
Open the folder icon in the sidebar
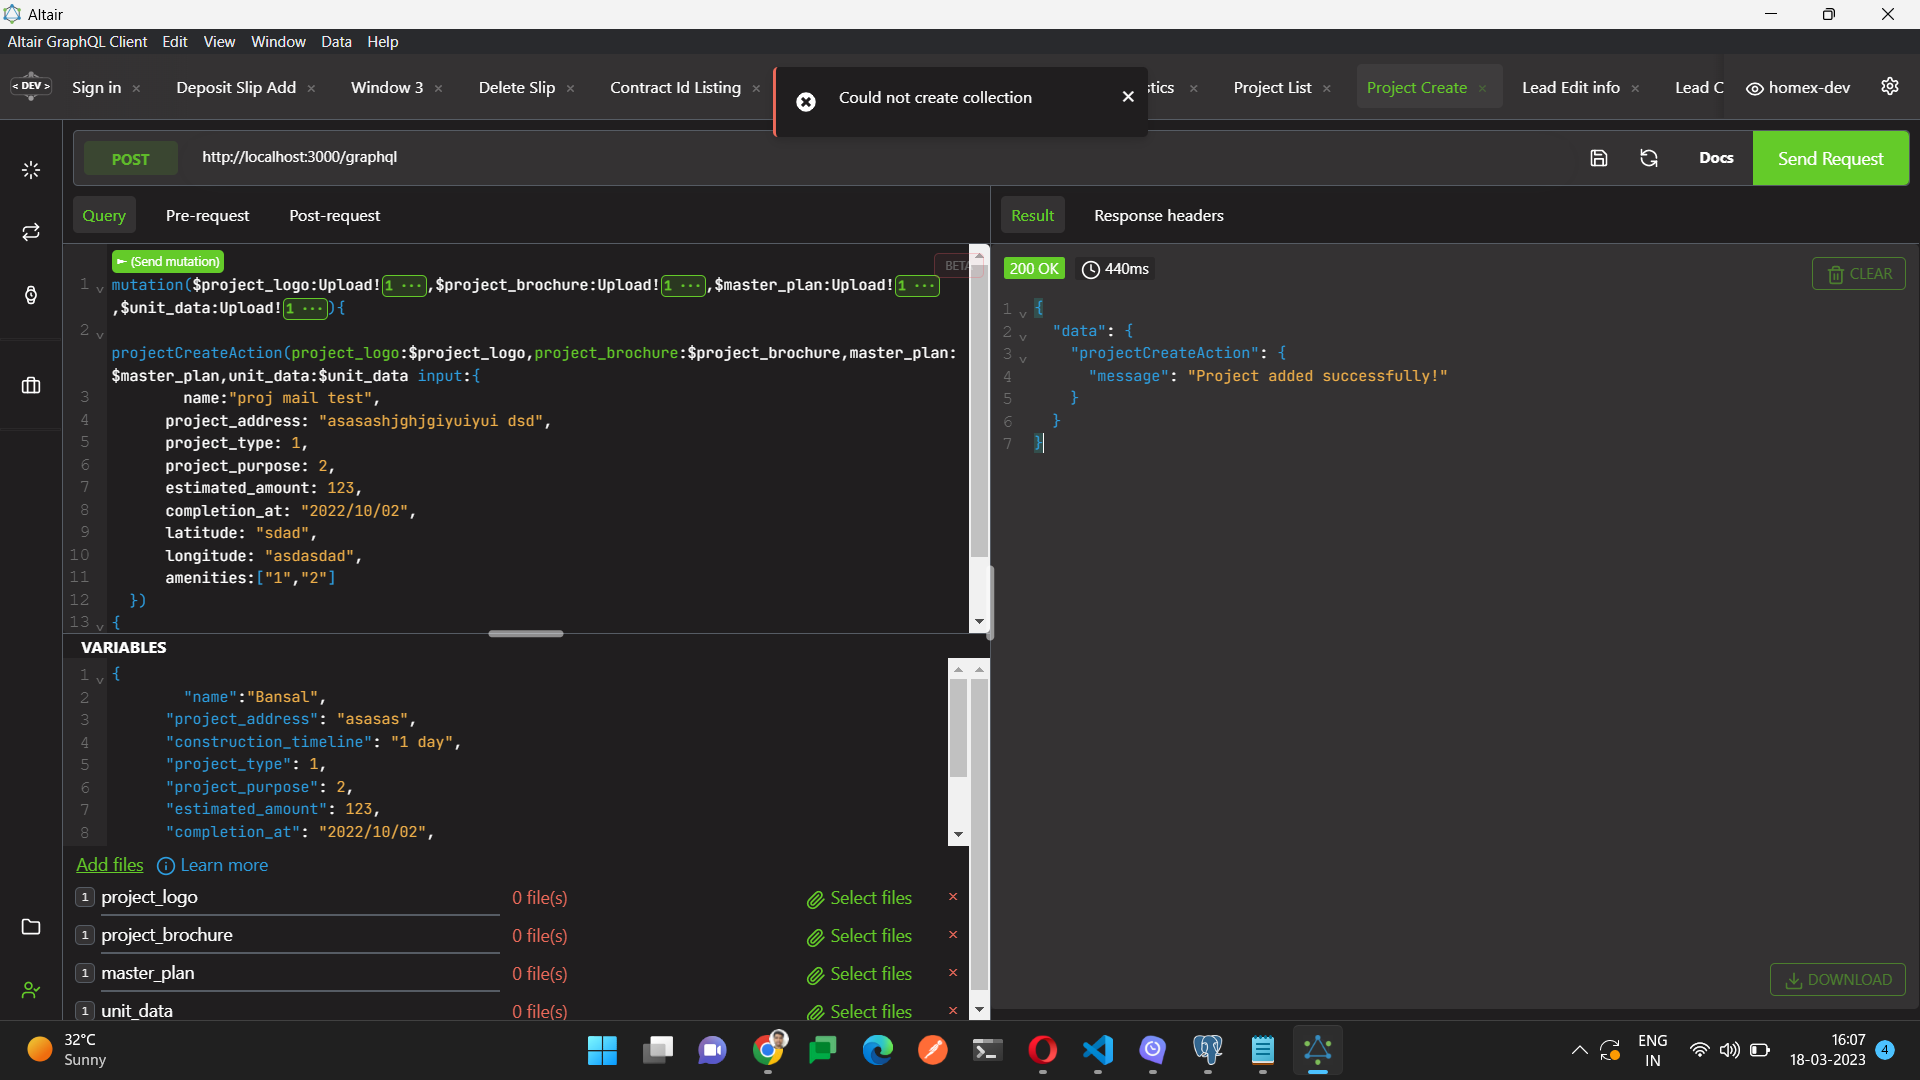30,927
